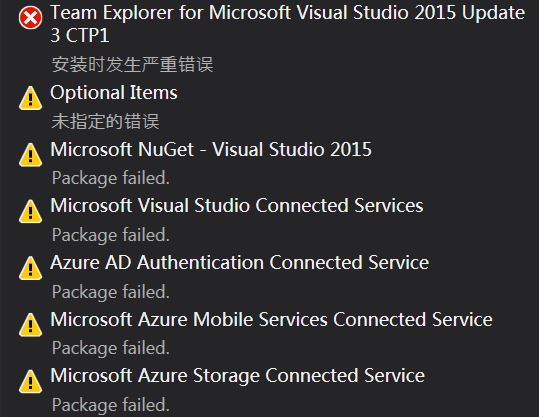
Task: Click the warning icon for Azure Mobile Services
Action: click(x=31, y=325)
